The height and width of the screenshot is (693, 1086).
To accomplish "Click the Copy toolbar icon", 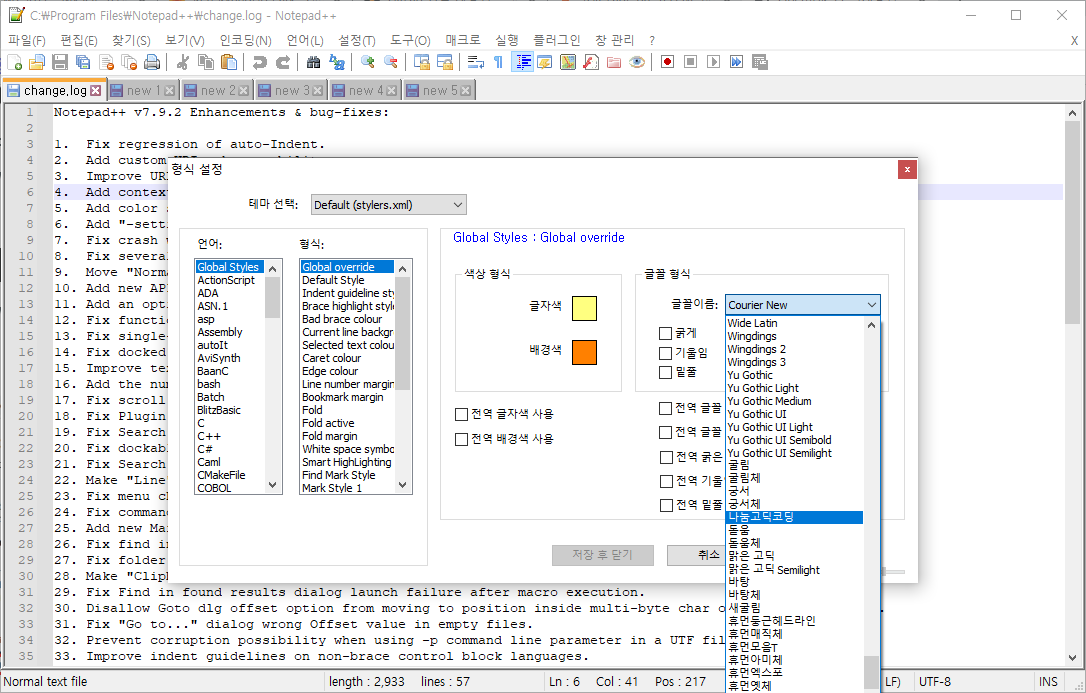I will click(206, 62).
